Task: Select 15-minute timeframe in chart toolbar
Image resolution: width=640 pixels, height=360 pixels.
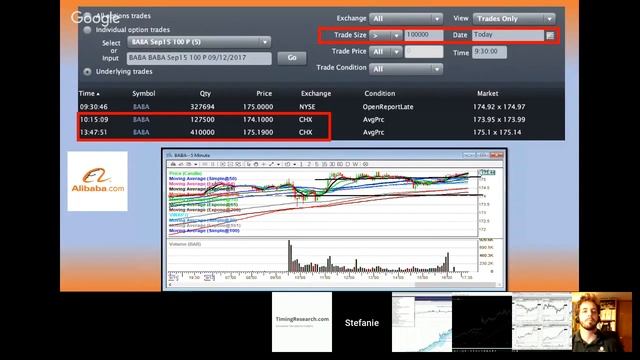Action: [324, 164]
